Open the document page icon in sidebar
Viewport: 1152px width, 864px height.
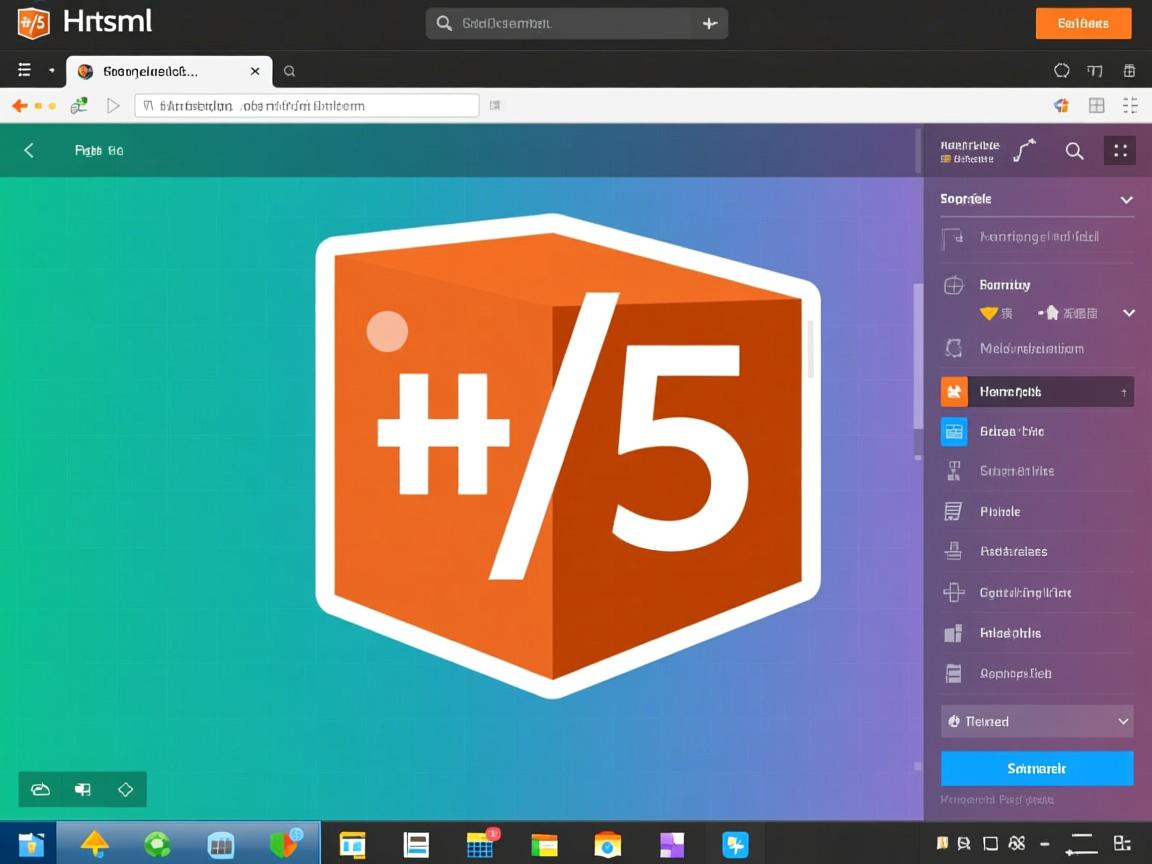tap(952, 511)
